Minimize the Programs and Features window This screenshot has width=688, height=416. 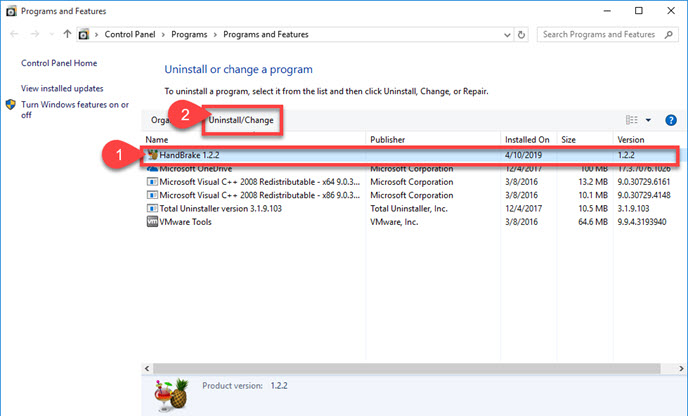pyautogui.click(x=607, y=11)
